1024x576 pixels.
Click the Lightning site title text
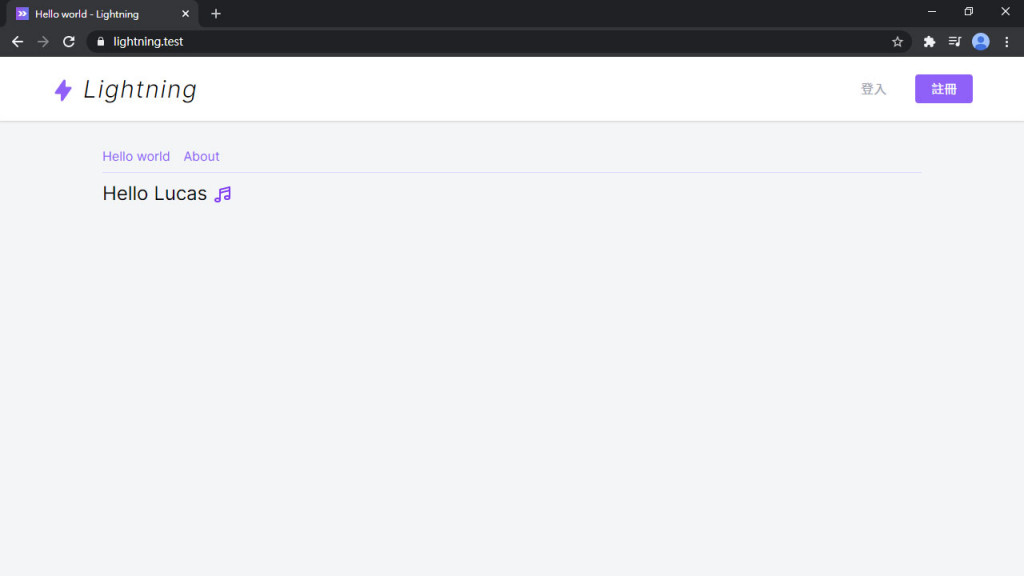(140, 90)
